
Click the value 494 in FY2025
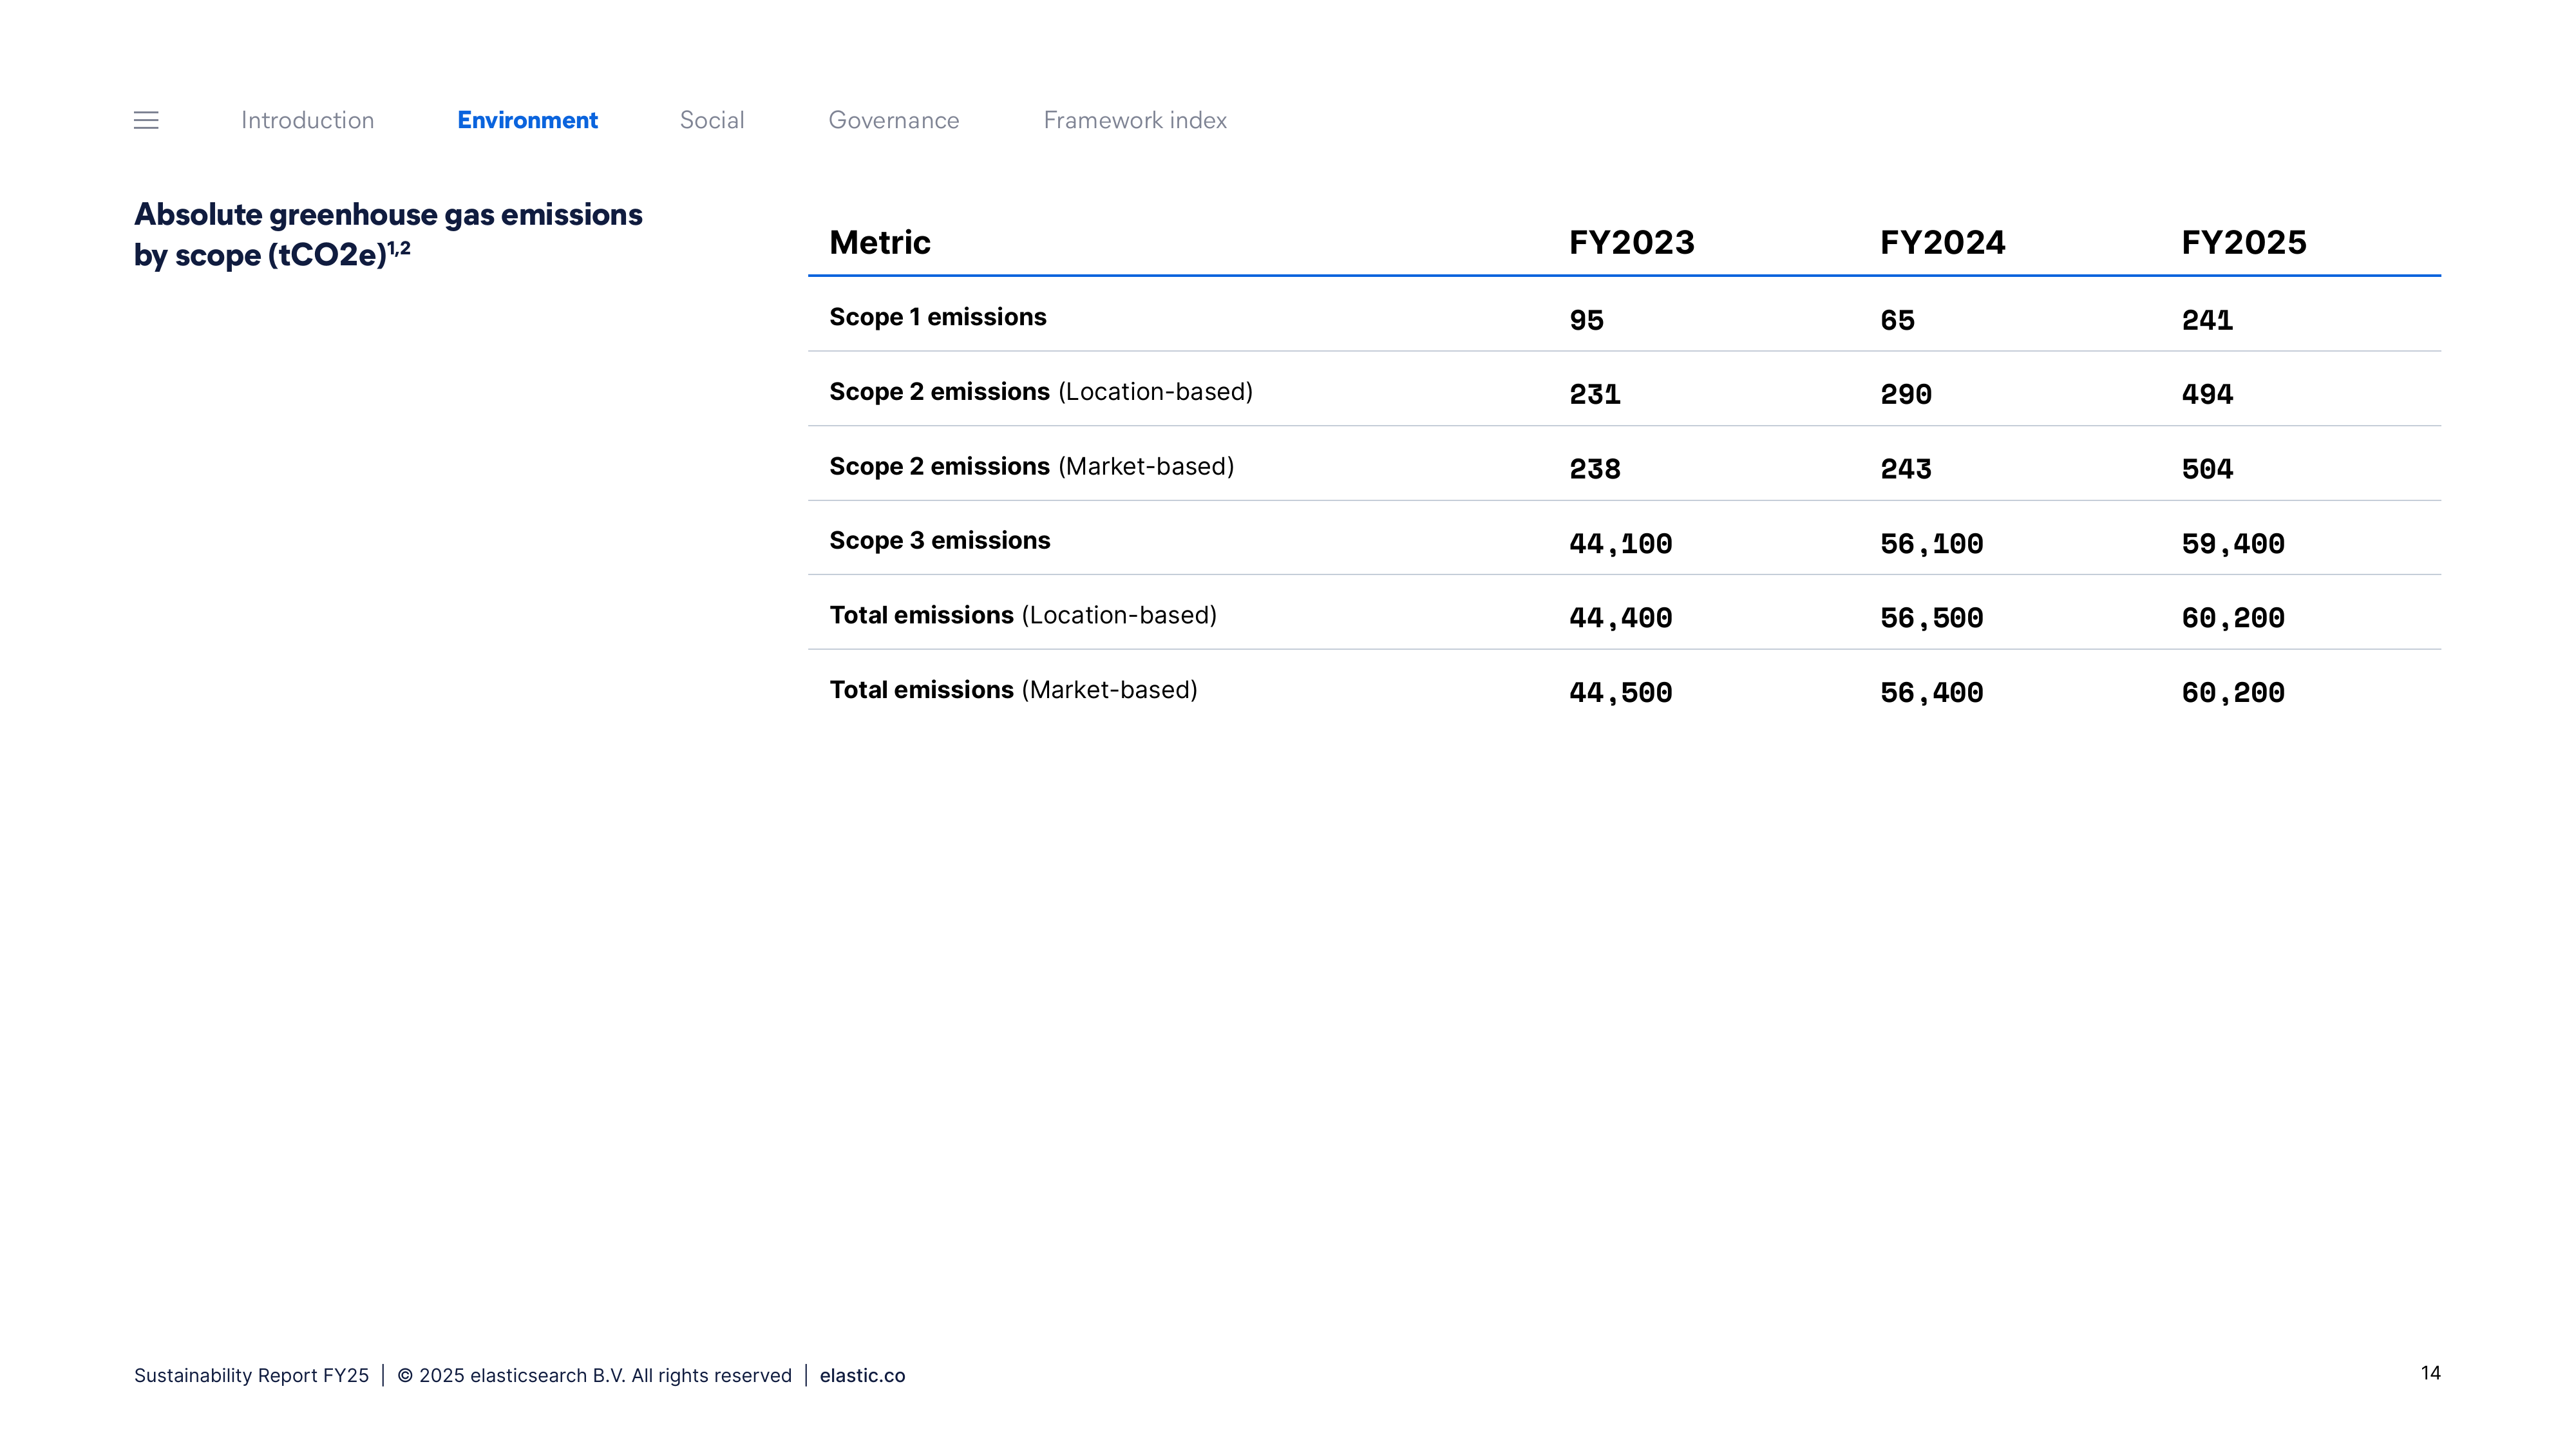[x=2207, y=394]
